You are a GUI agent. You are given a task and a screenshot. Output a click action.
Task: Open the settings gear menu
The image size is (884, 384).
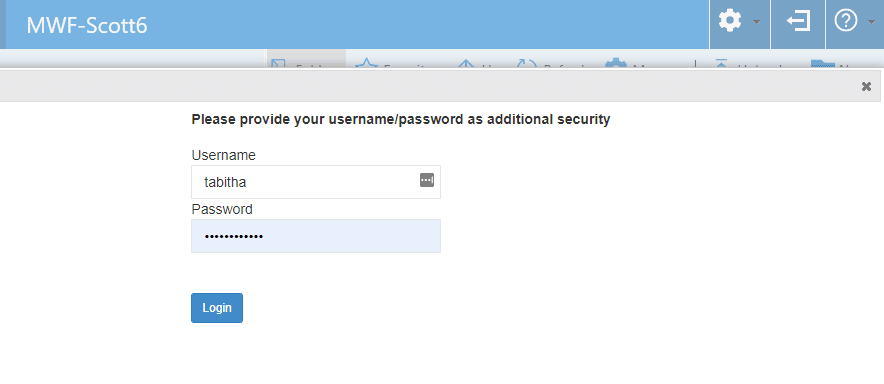(x=730, y=22)
